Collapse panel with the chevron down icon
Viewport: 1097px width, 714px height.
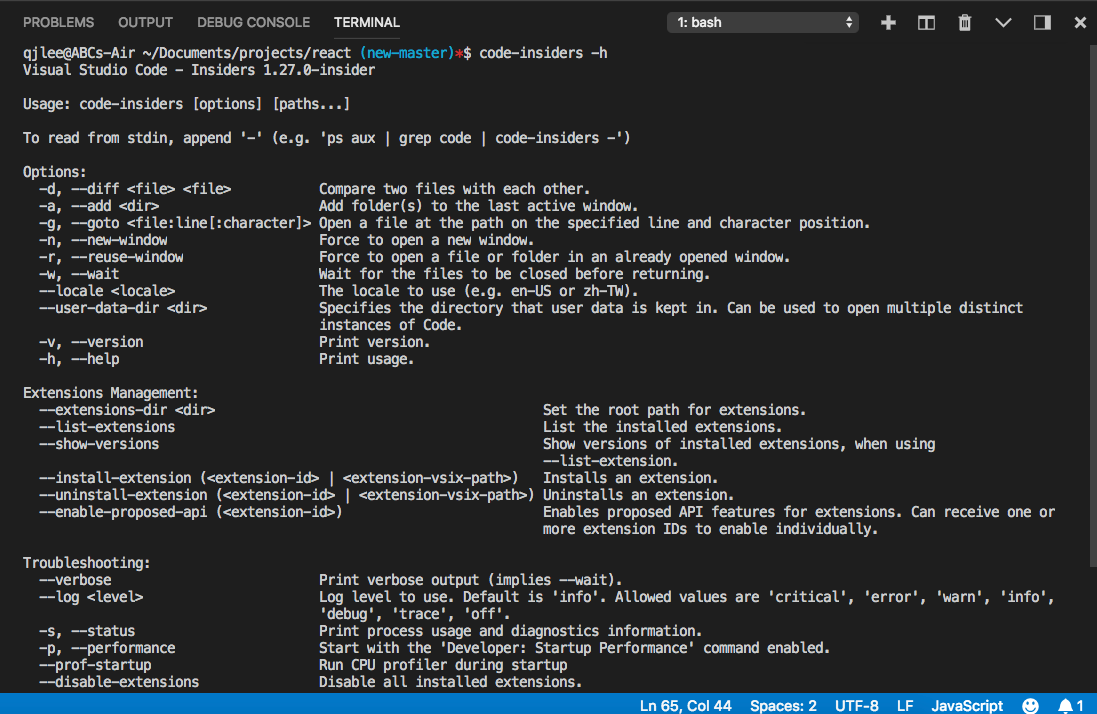tap(1003, 22)
